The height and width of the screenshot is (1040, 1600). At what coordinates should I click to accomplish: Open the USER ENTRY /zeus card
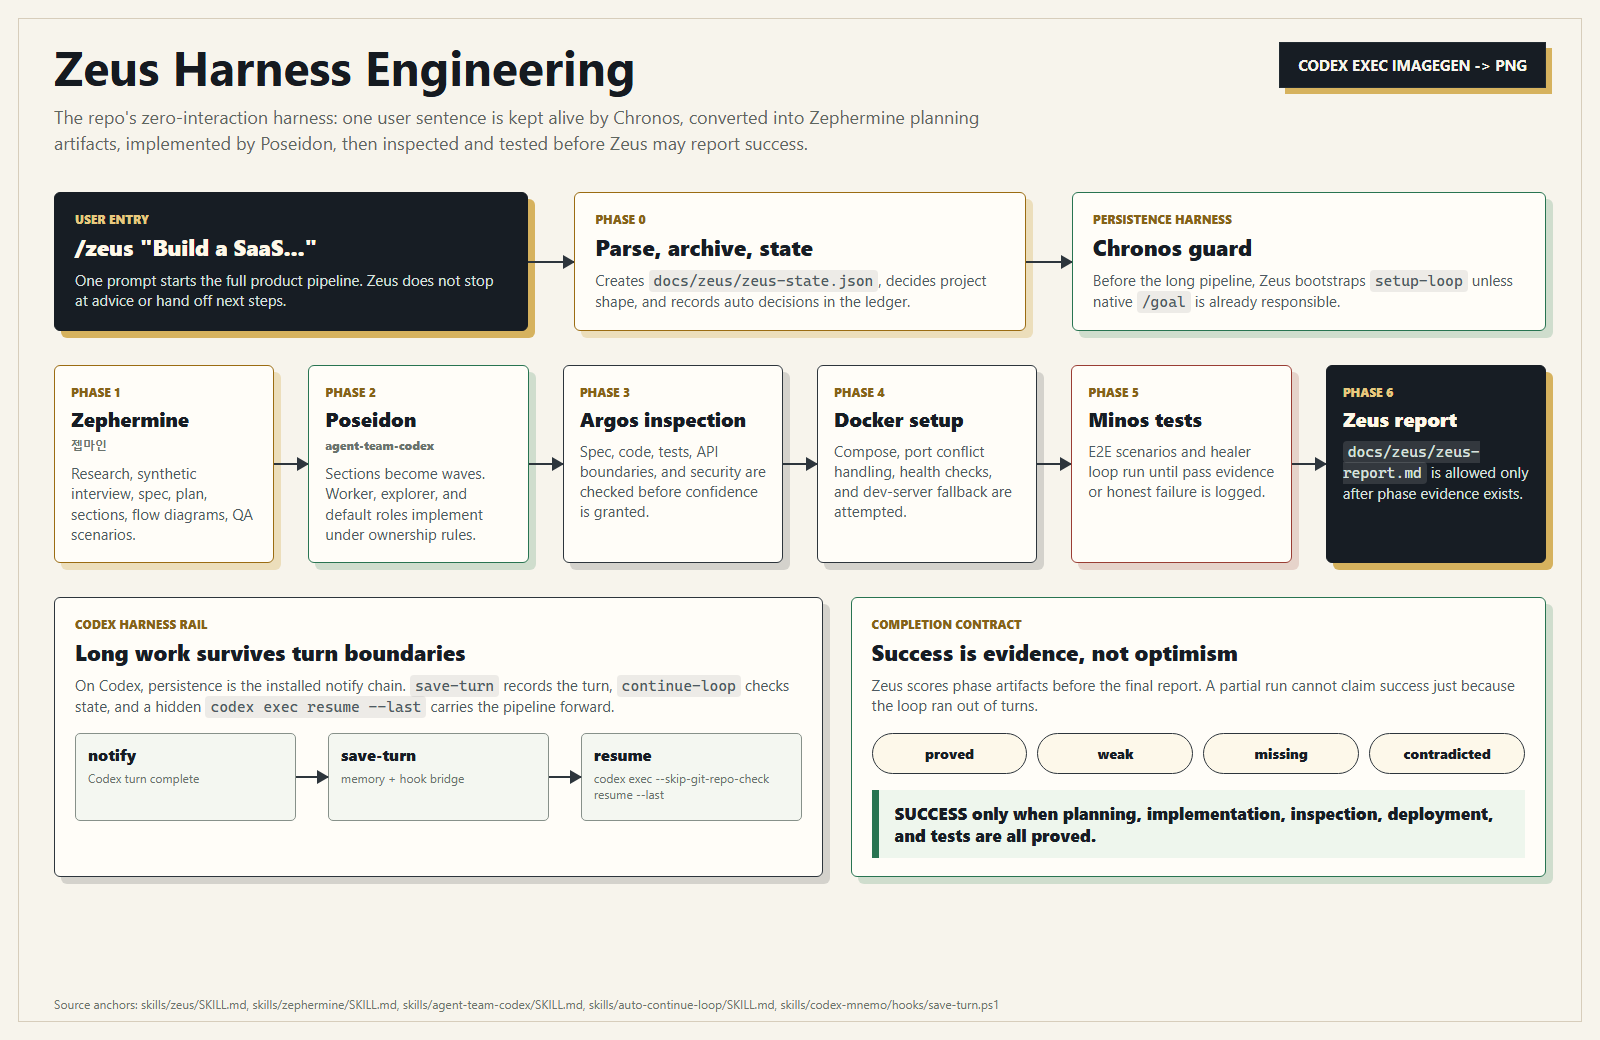tap(291, 261)
